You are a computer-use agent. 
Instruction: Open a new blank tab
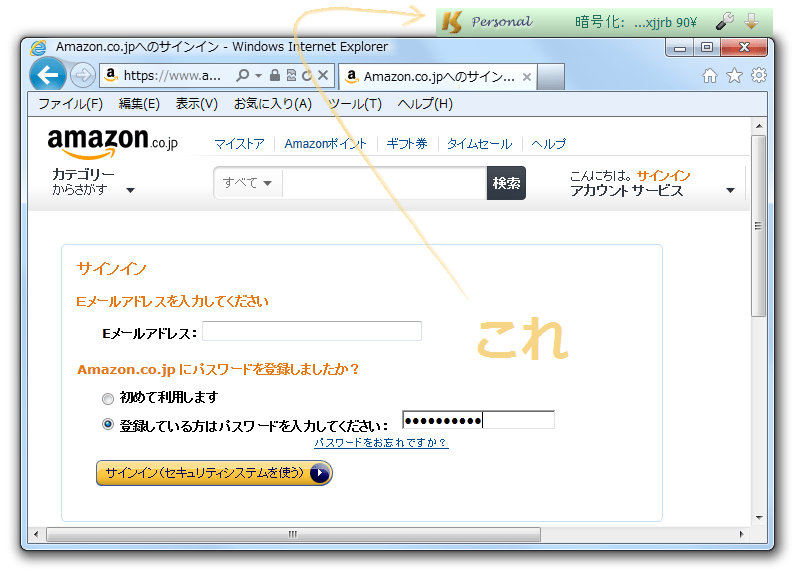pyautogui.click(x=551, y=77)
